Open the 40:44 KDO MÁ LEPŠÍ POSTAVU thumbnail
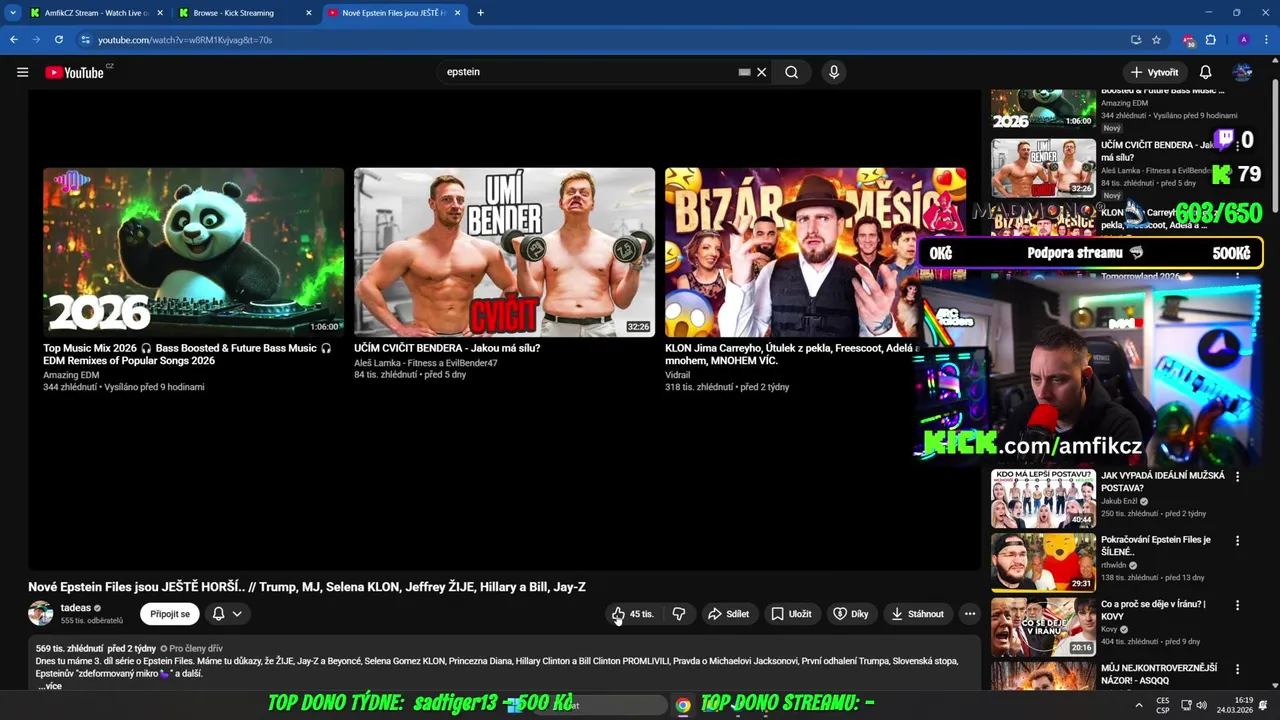 [1043, 498]
